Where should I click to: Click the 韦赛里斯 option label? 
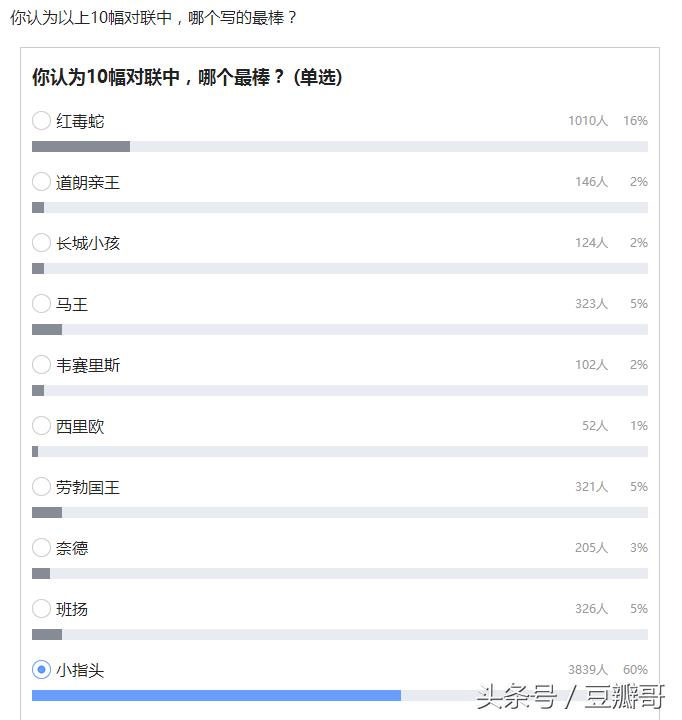88,366
